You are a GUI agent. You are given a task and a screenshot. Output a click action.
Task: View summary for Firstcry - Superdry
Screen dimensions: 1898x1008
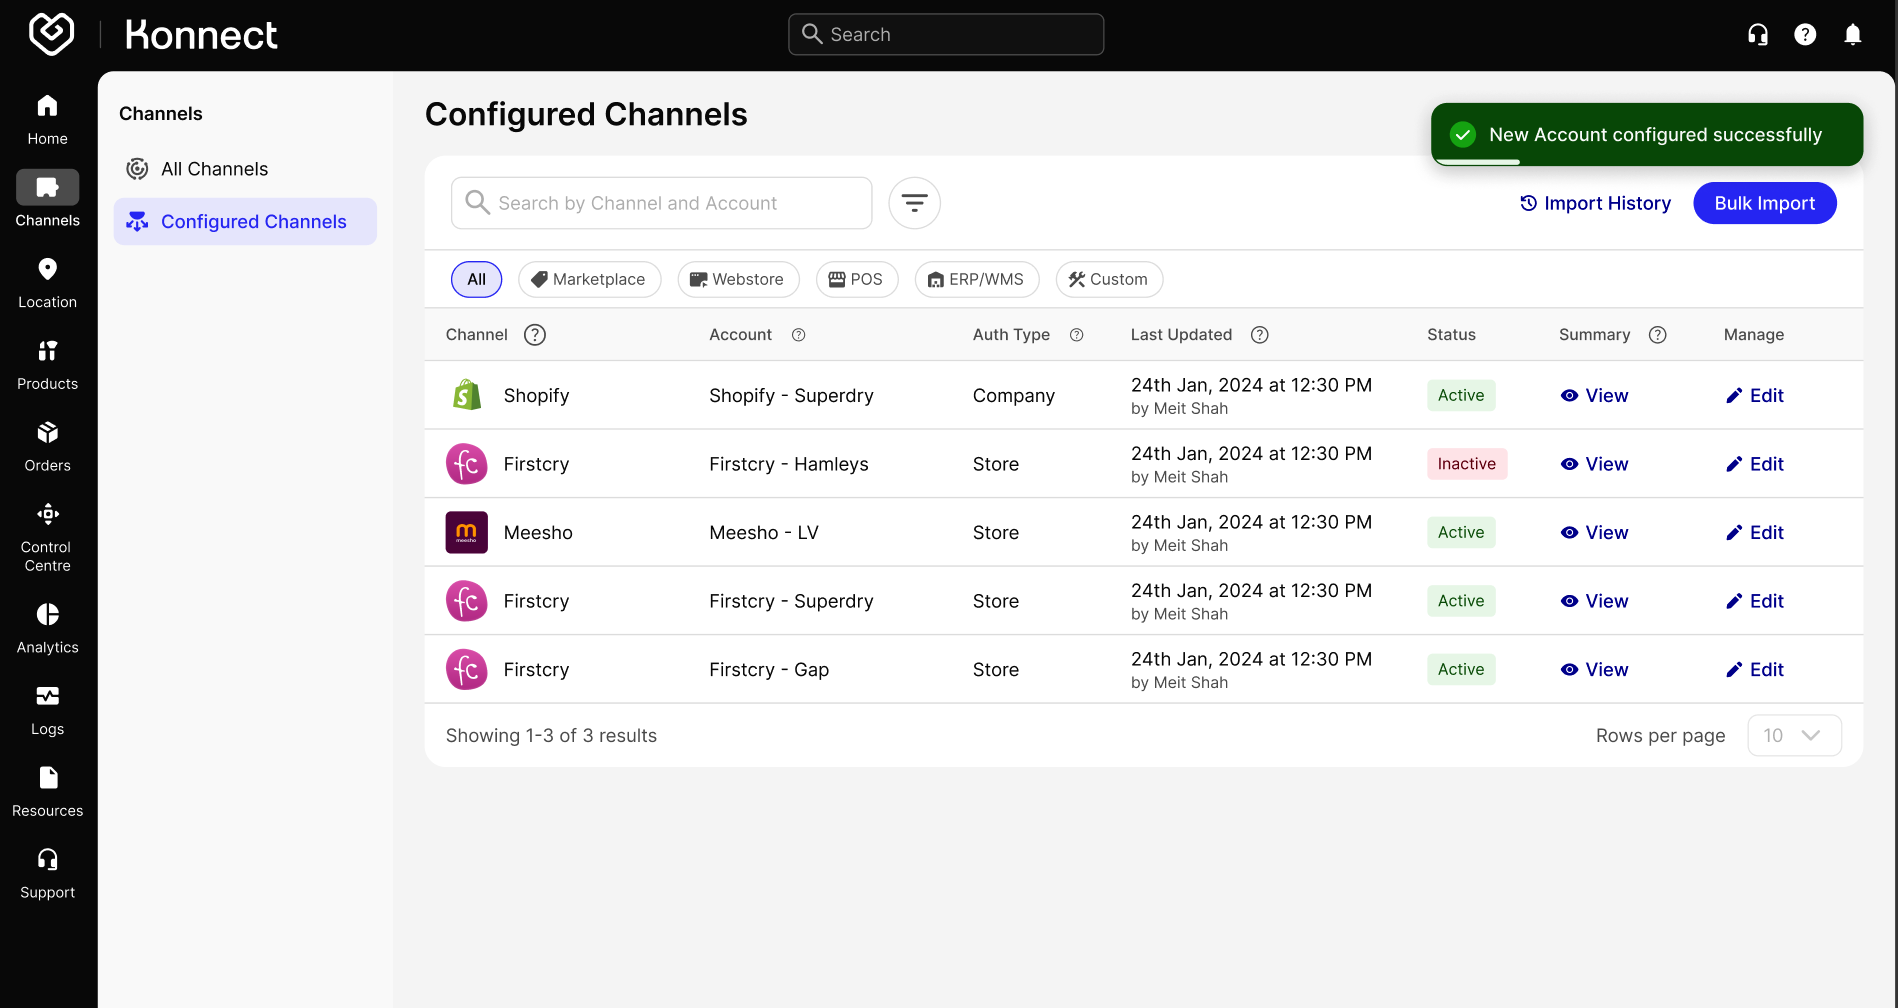[1595, 601]
